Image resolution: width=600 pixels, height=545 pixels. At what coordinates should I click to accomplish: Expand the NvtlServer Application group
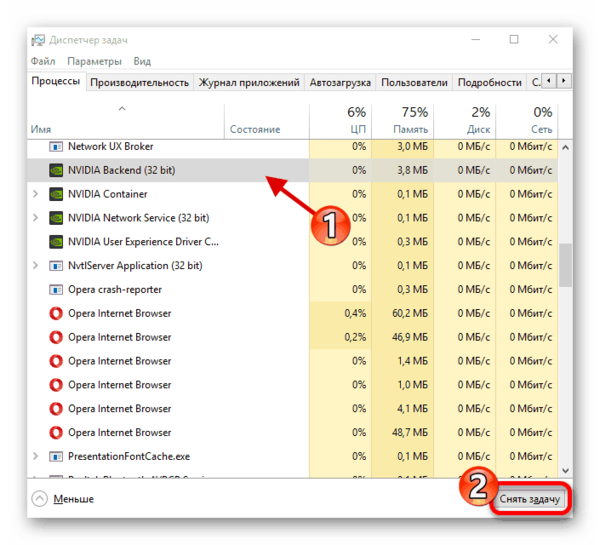(x=36, y=266)
